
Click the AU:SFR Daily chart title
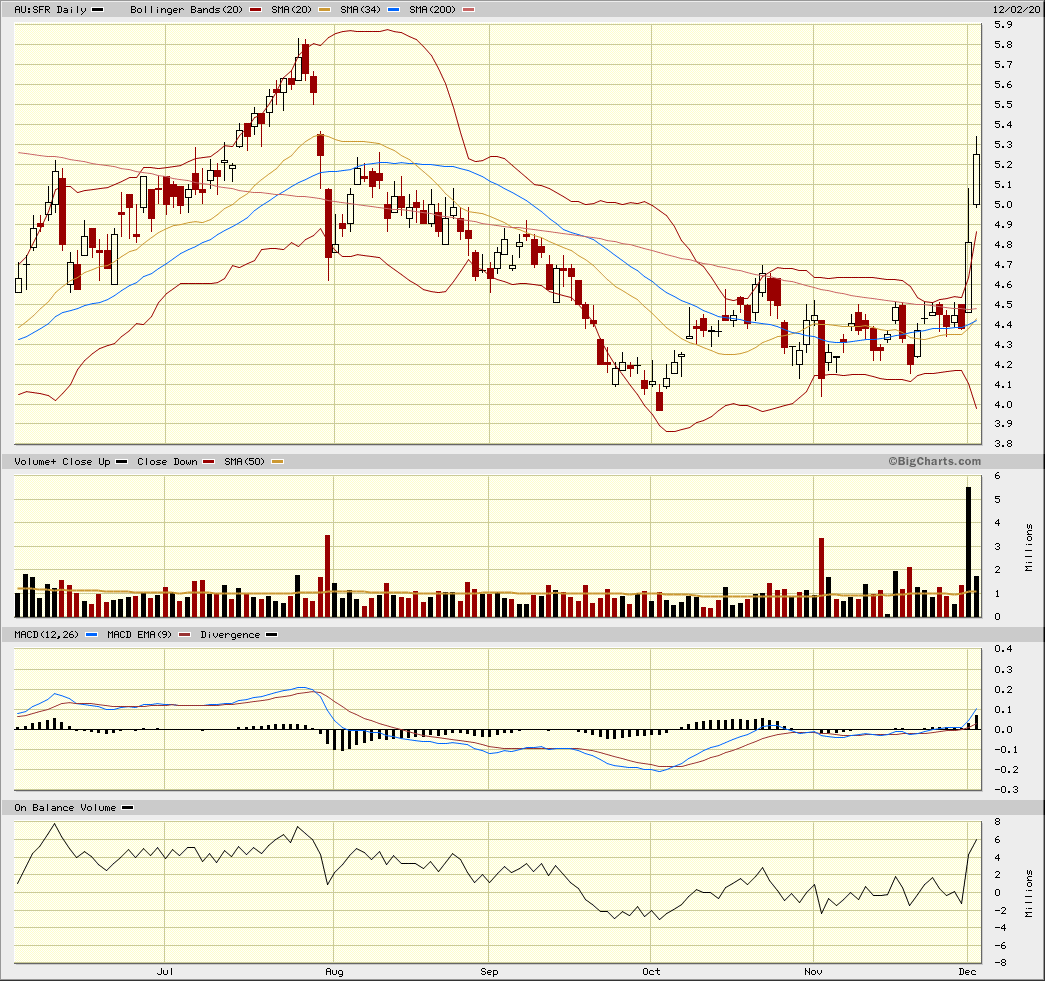pyautogui.click(x=51, y=10)
